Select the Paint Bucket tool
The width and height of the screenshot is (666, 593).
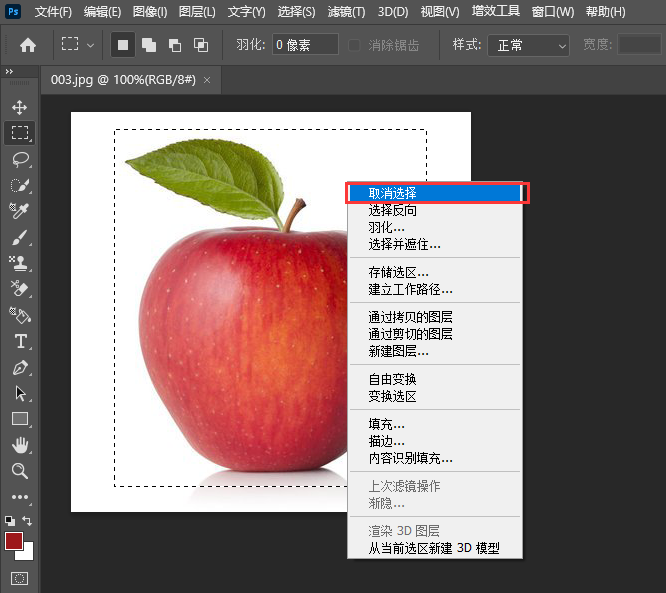20,315
